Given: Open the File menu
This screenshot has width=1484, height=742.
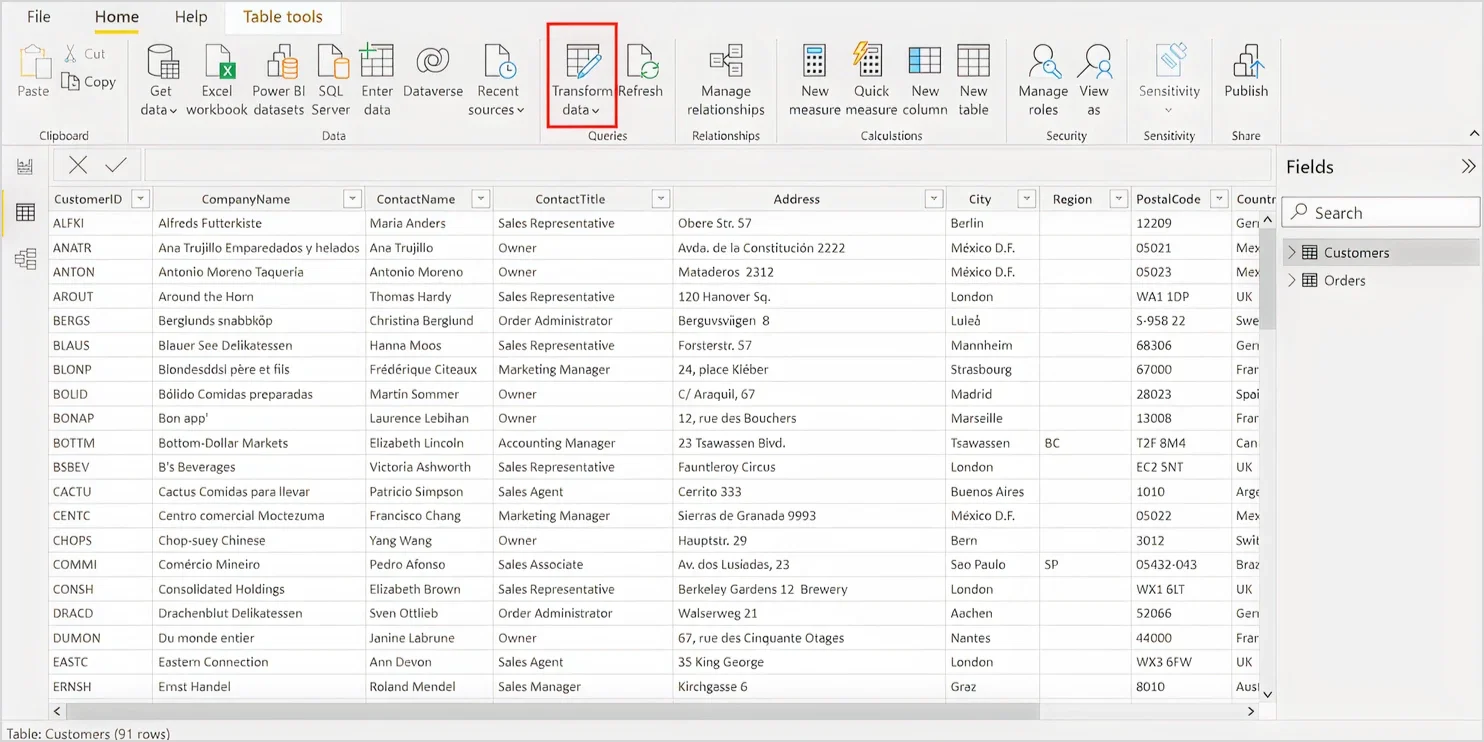Looking at the screenshot, I should [38, 17].
